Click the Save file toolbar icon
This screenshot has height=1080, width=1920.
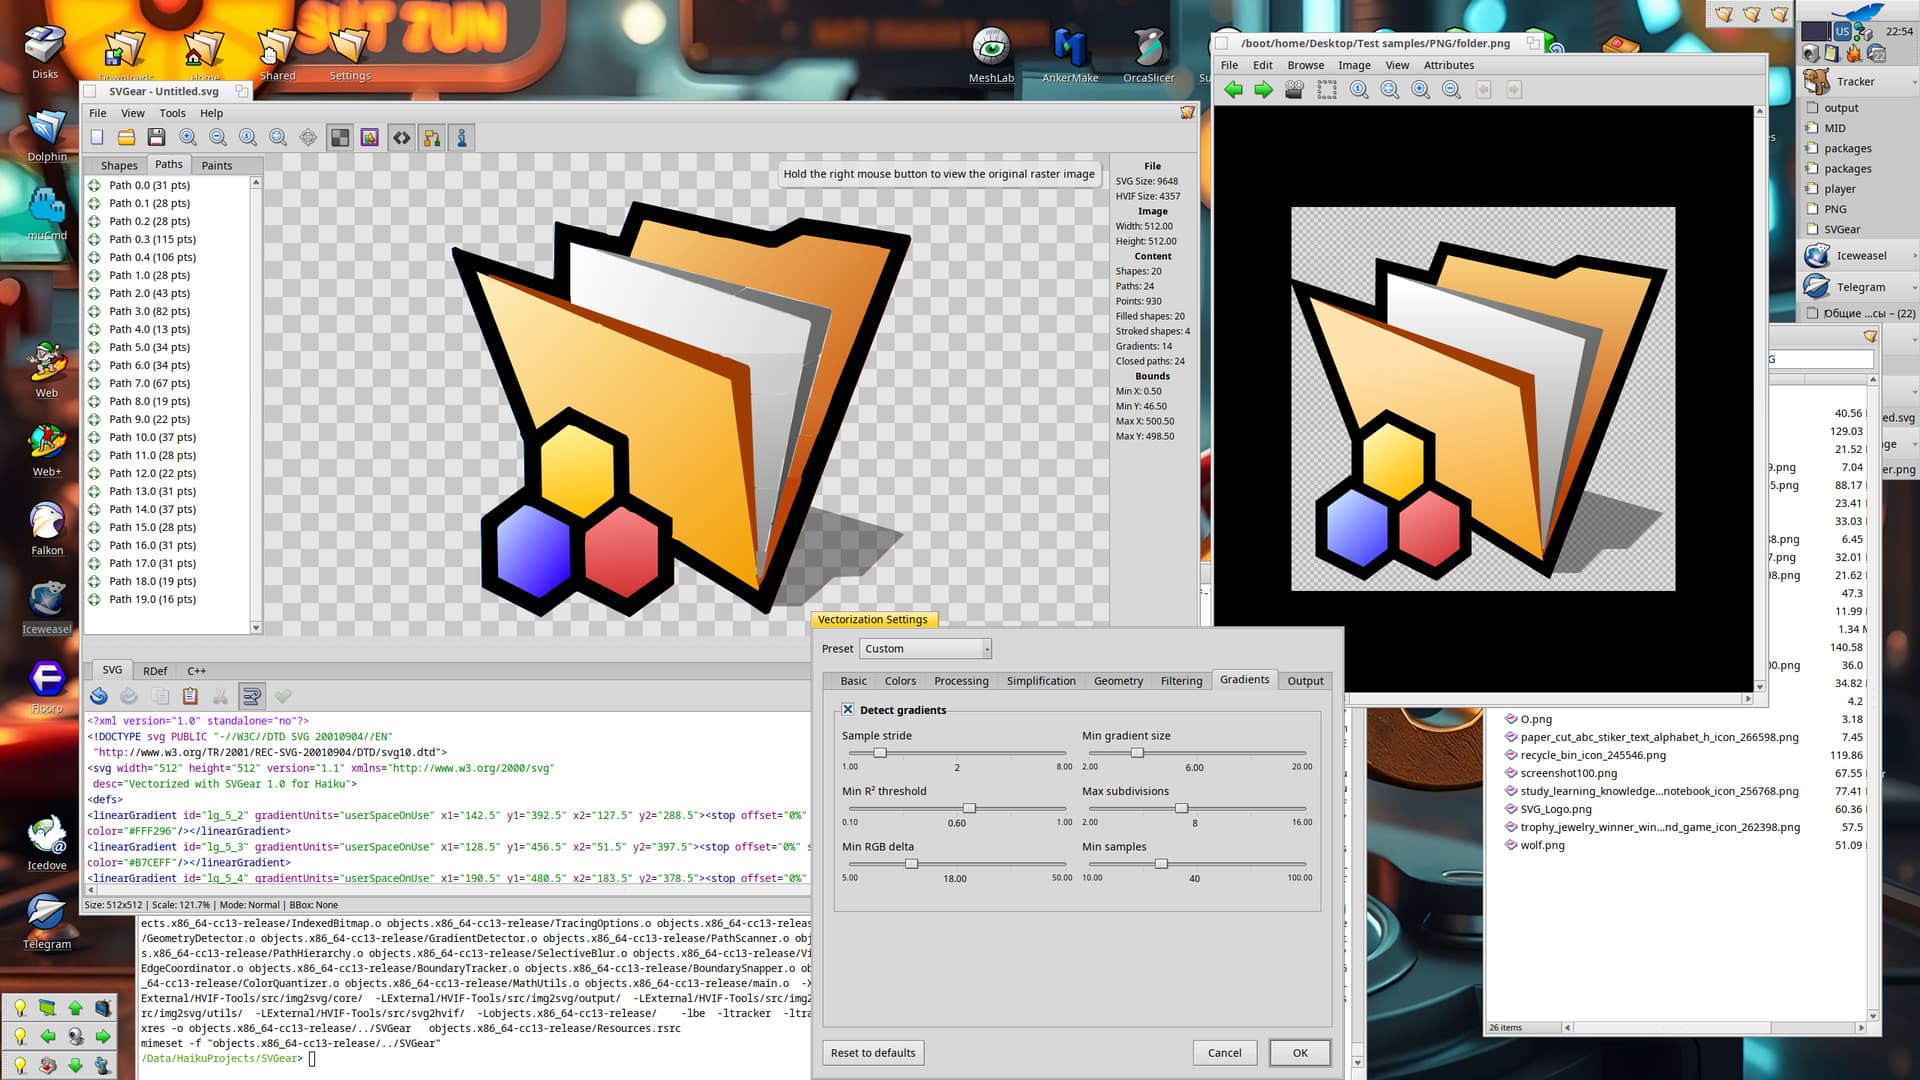[156, 138]
